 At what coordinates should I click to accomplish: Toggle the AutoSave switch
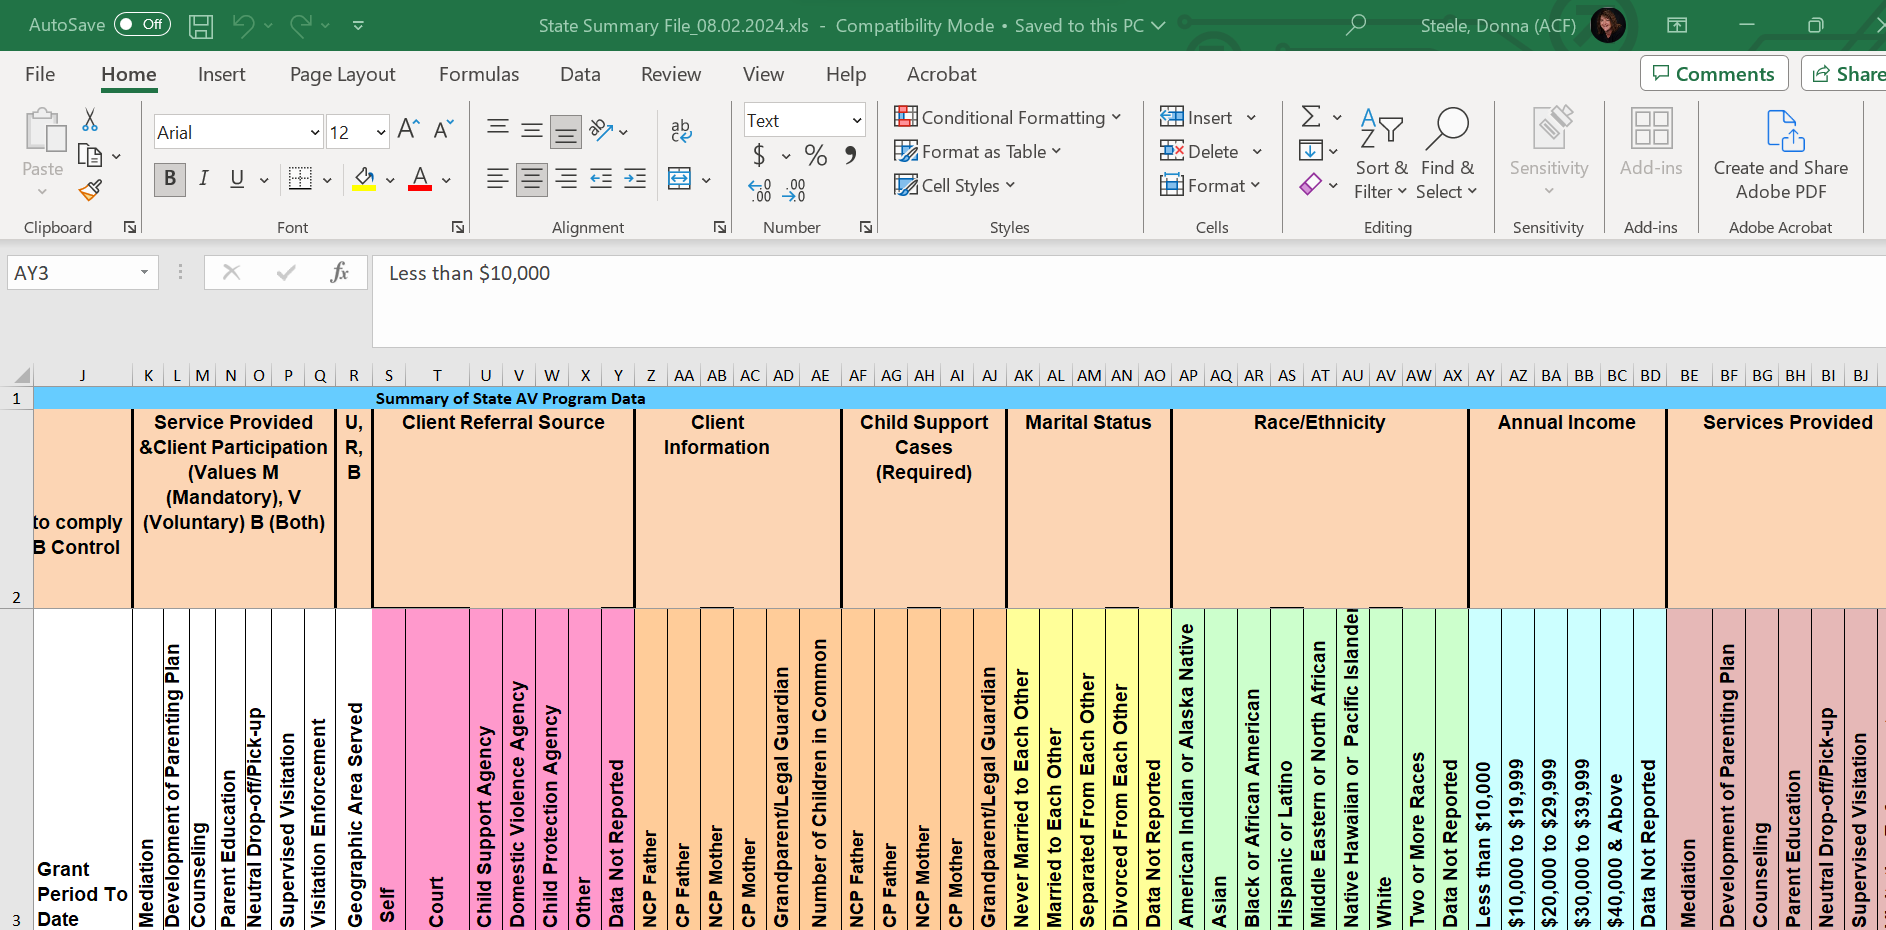pos(142,25)
